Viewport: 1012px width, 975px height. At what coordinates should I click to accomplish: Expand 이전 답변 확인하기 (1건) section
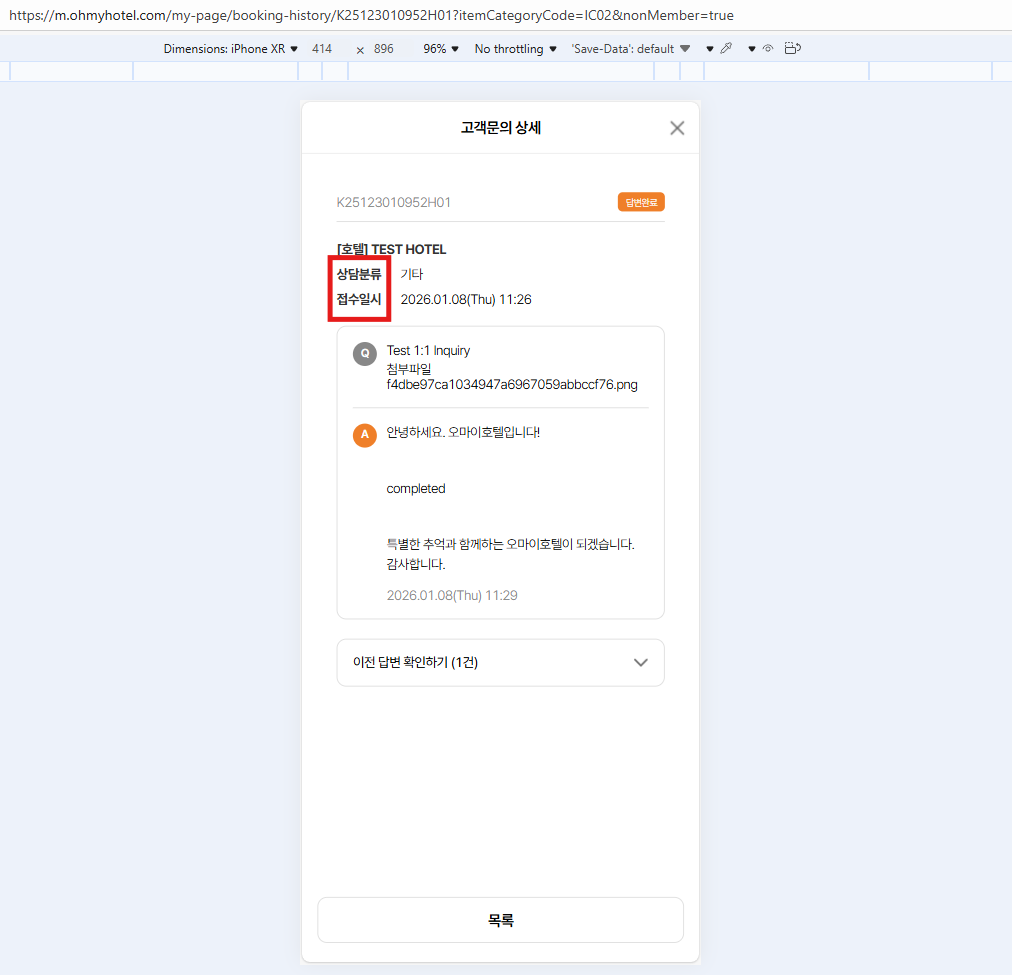tap(500, 663)
